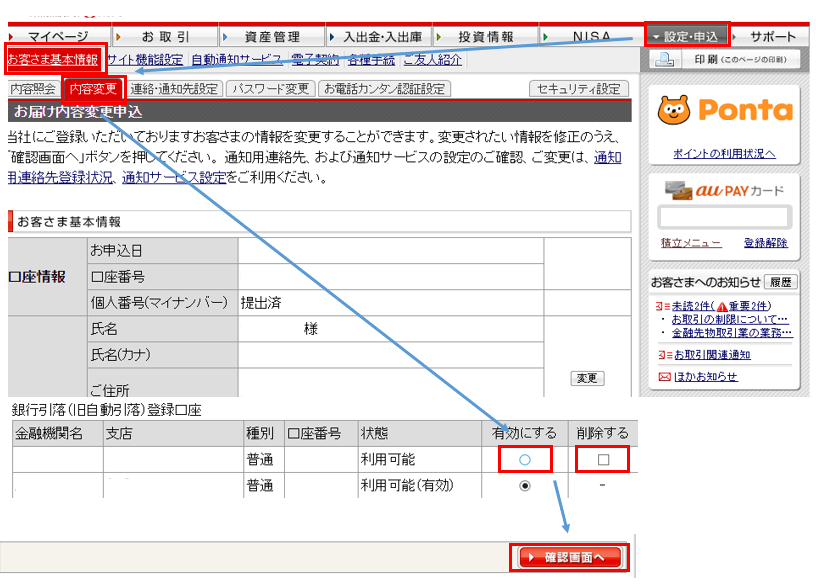The width and height of the screenshot is (816, 584).
Task: Open the 積立メニュー link
Action: pyautogui.click(x=691, y=243)
